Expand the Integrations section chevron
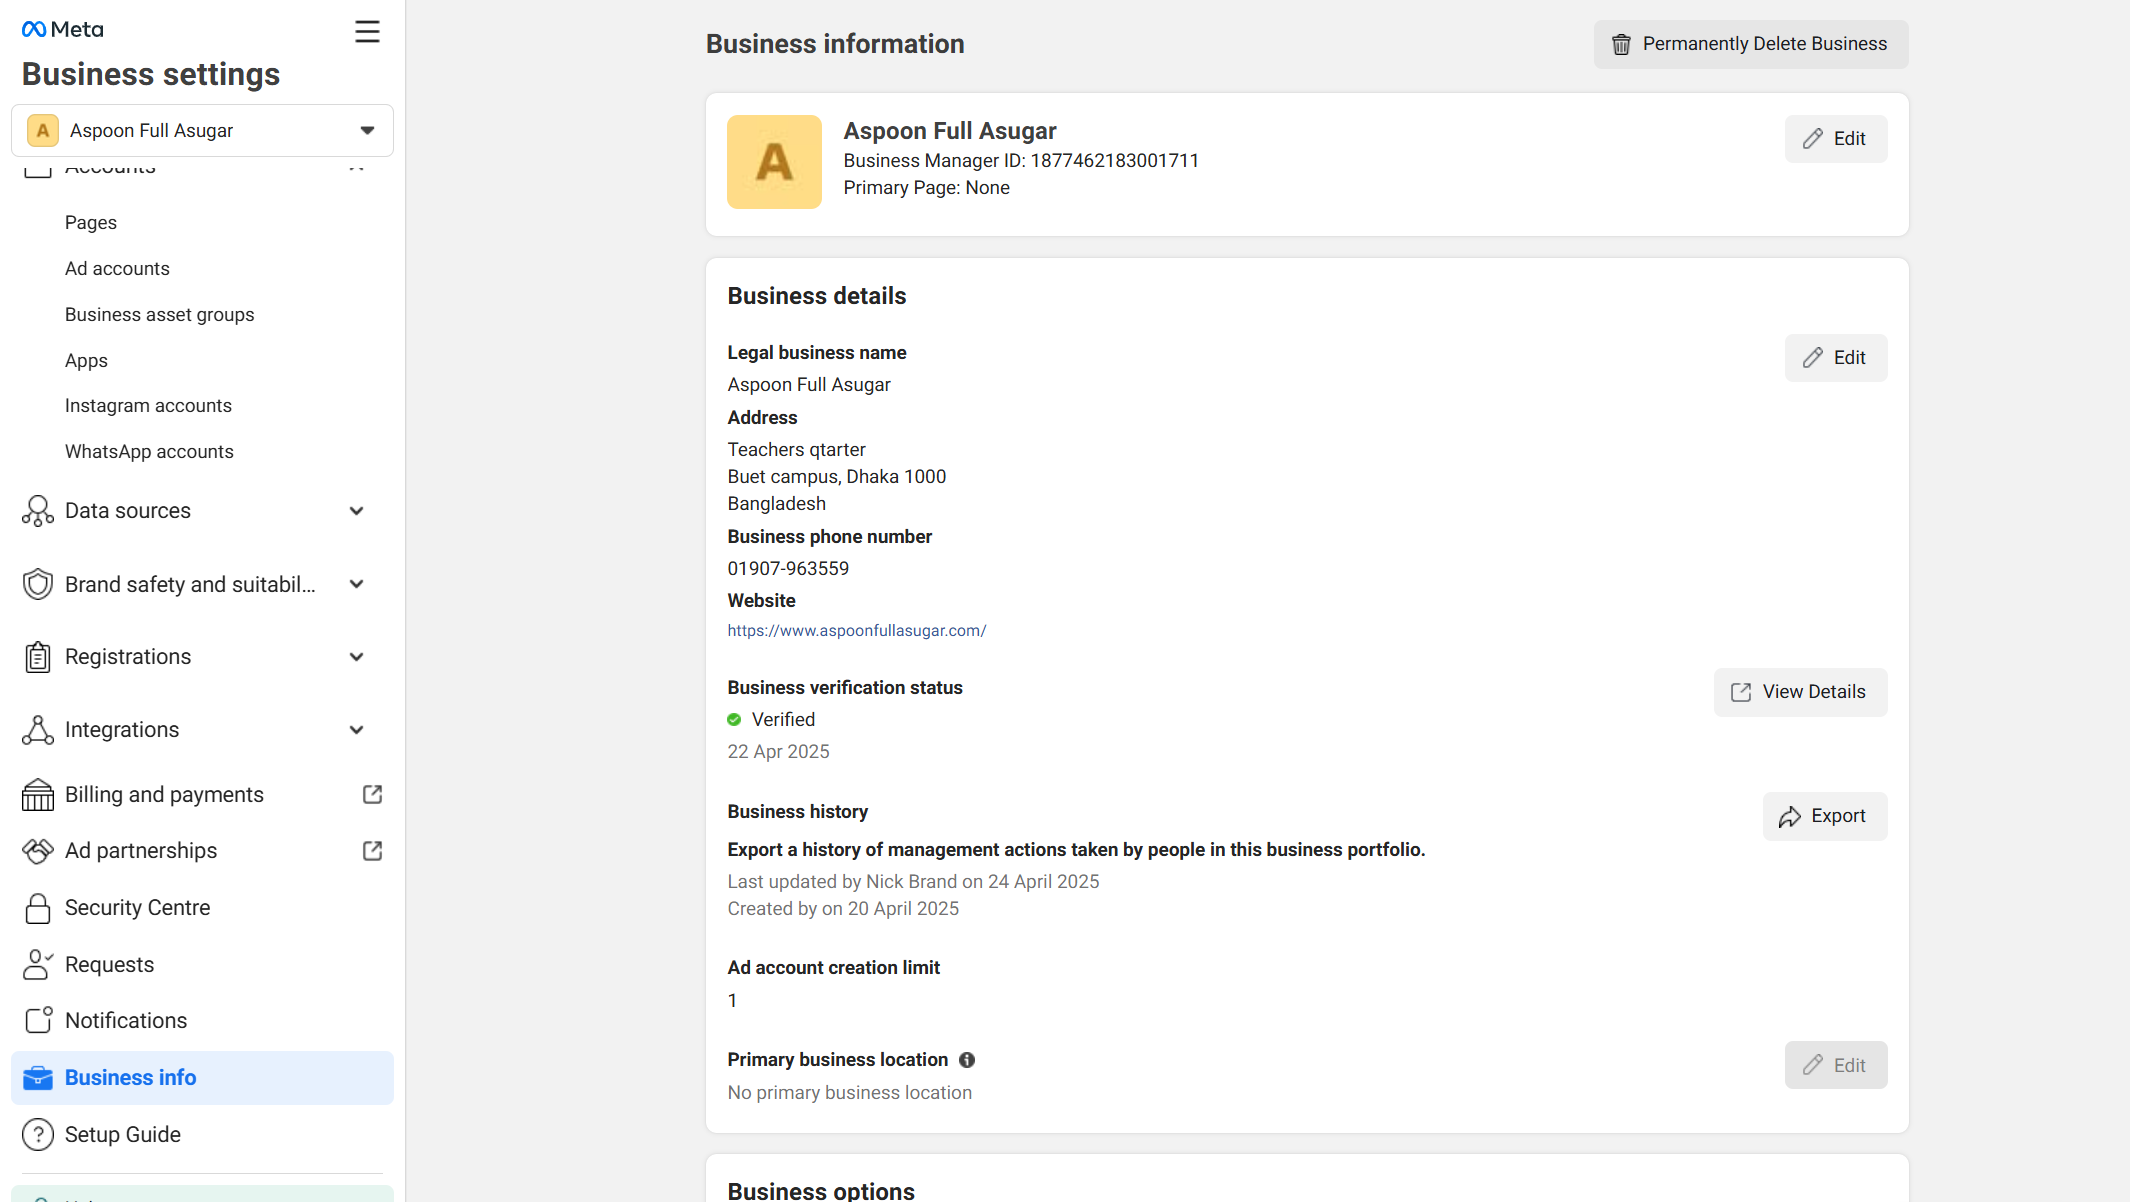 pos(356,730)
